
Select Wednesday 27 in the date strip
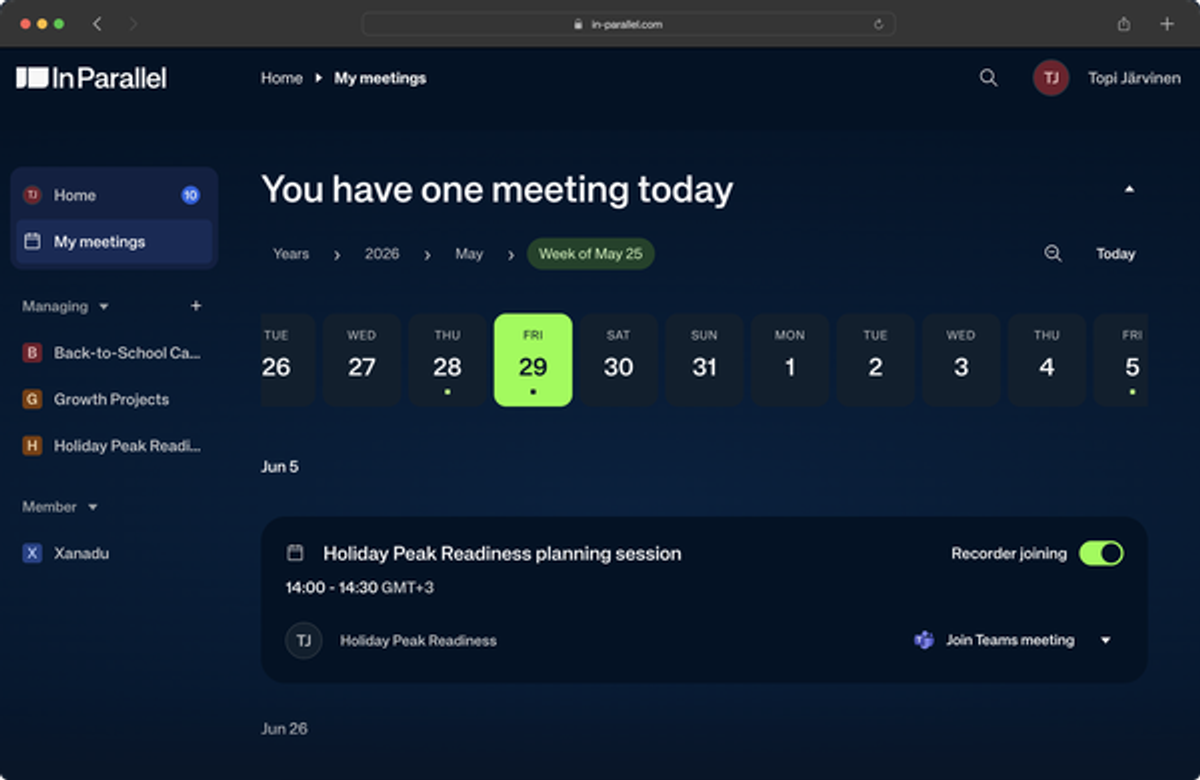click(x=362, y=360)
